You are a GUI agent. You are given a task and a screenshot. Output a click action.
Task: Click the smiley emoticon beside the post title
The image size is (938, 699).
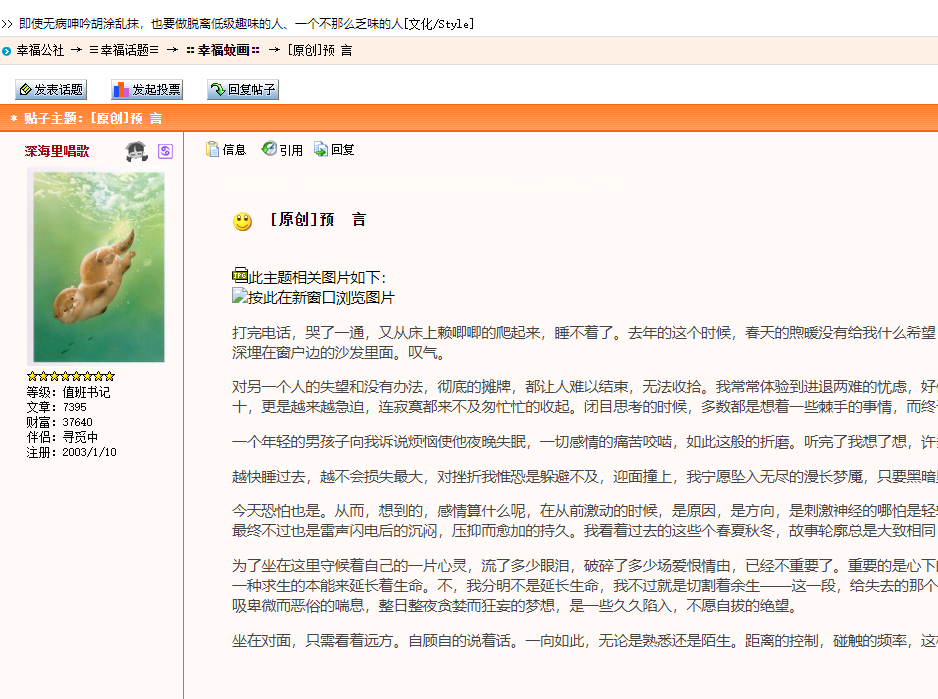241,219
